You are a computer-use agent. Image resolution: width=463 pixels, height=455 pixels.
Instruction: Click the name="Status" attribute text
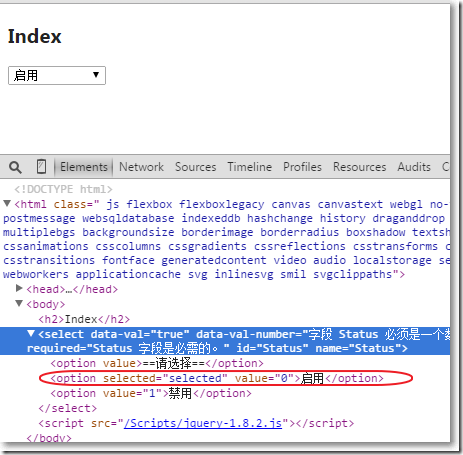[x=358, y=348]
